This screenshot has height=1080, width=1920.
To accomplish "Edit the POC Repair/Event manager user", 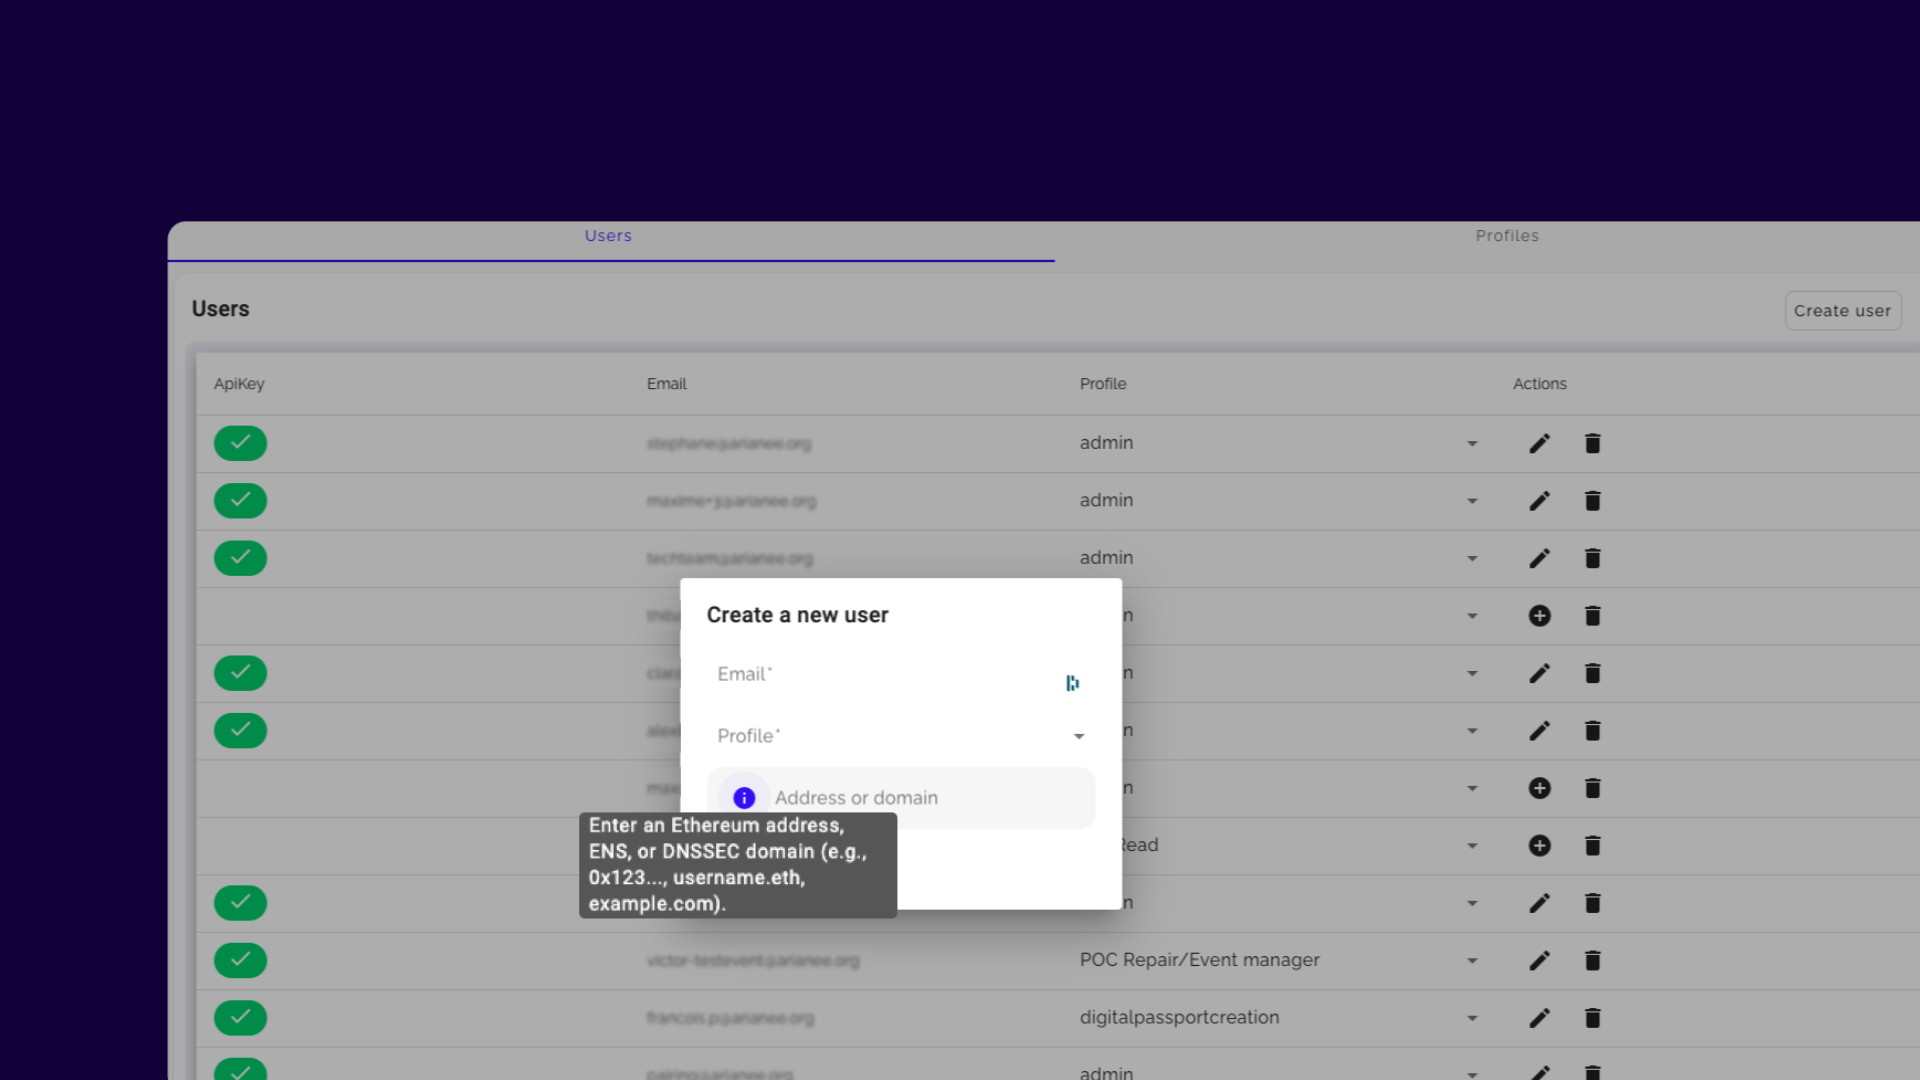I will pos(1539,961).
